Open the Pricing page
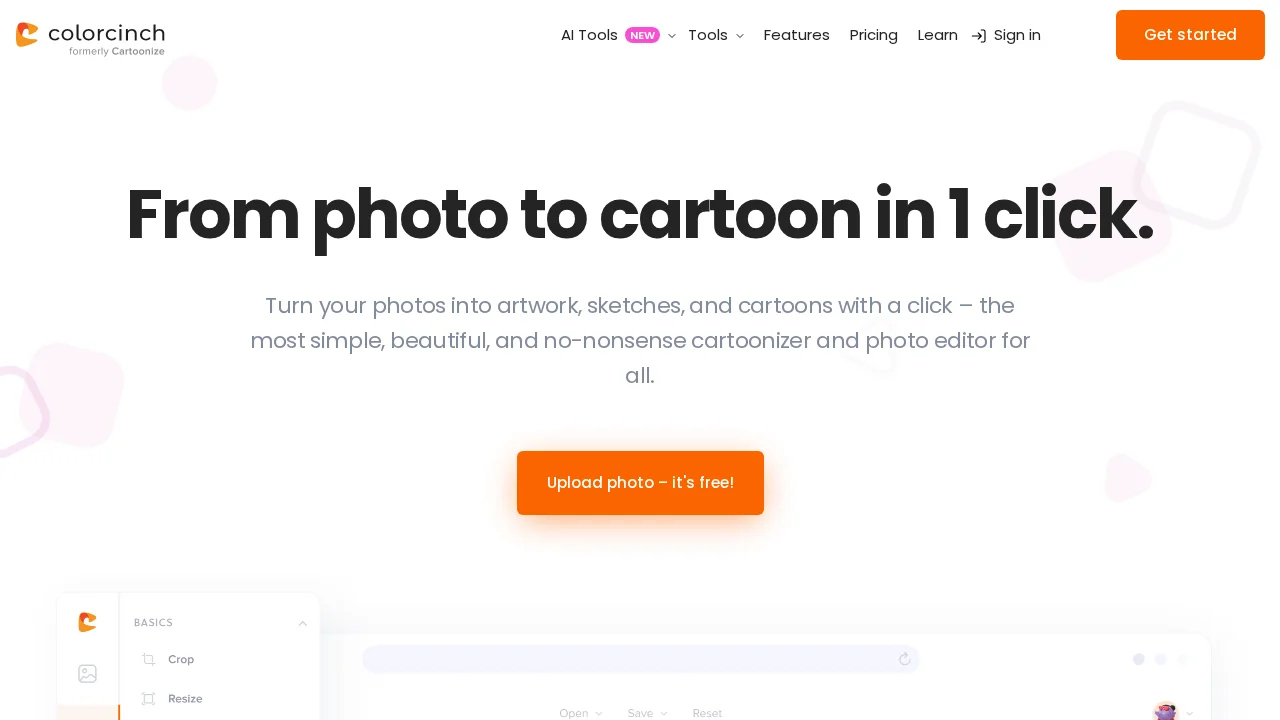The width and height of the screenshot is (1280, 720). coord(873,35)
